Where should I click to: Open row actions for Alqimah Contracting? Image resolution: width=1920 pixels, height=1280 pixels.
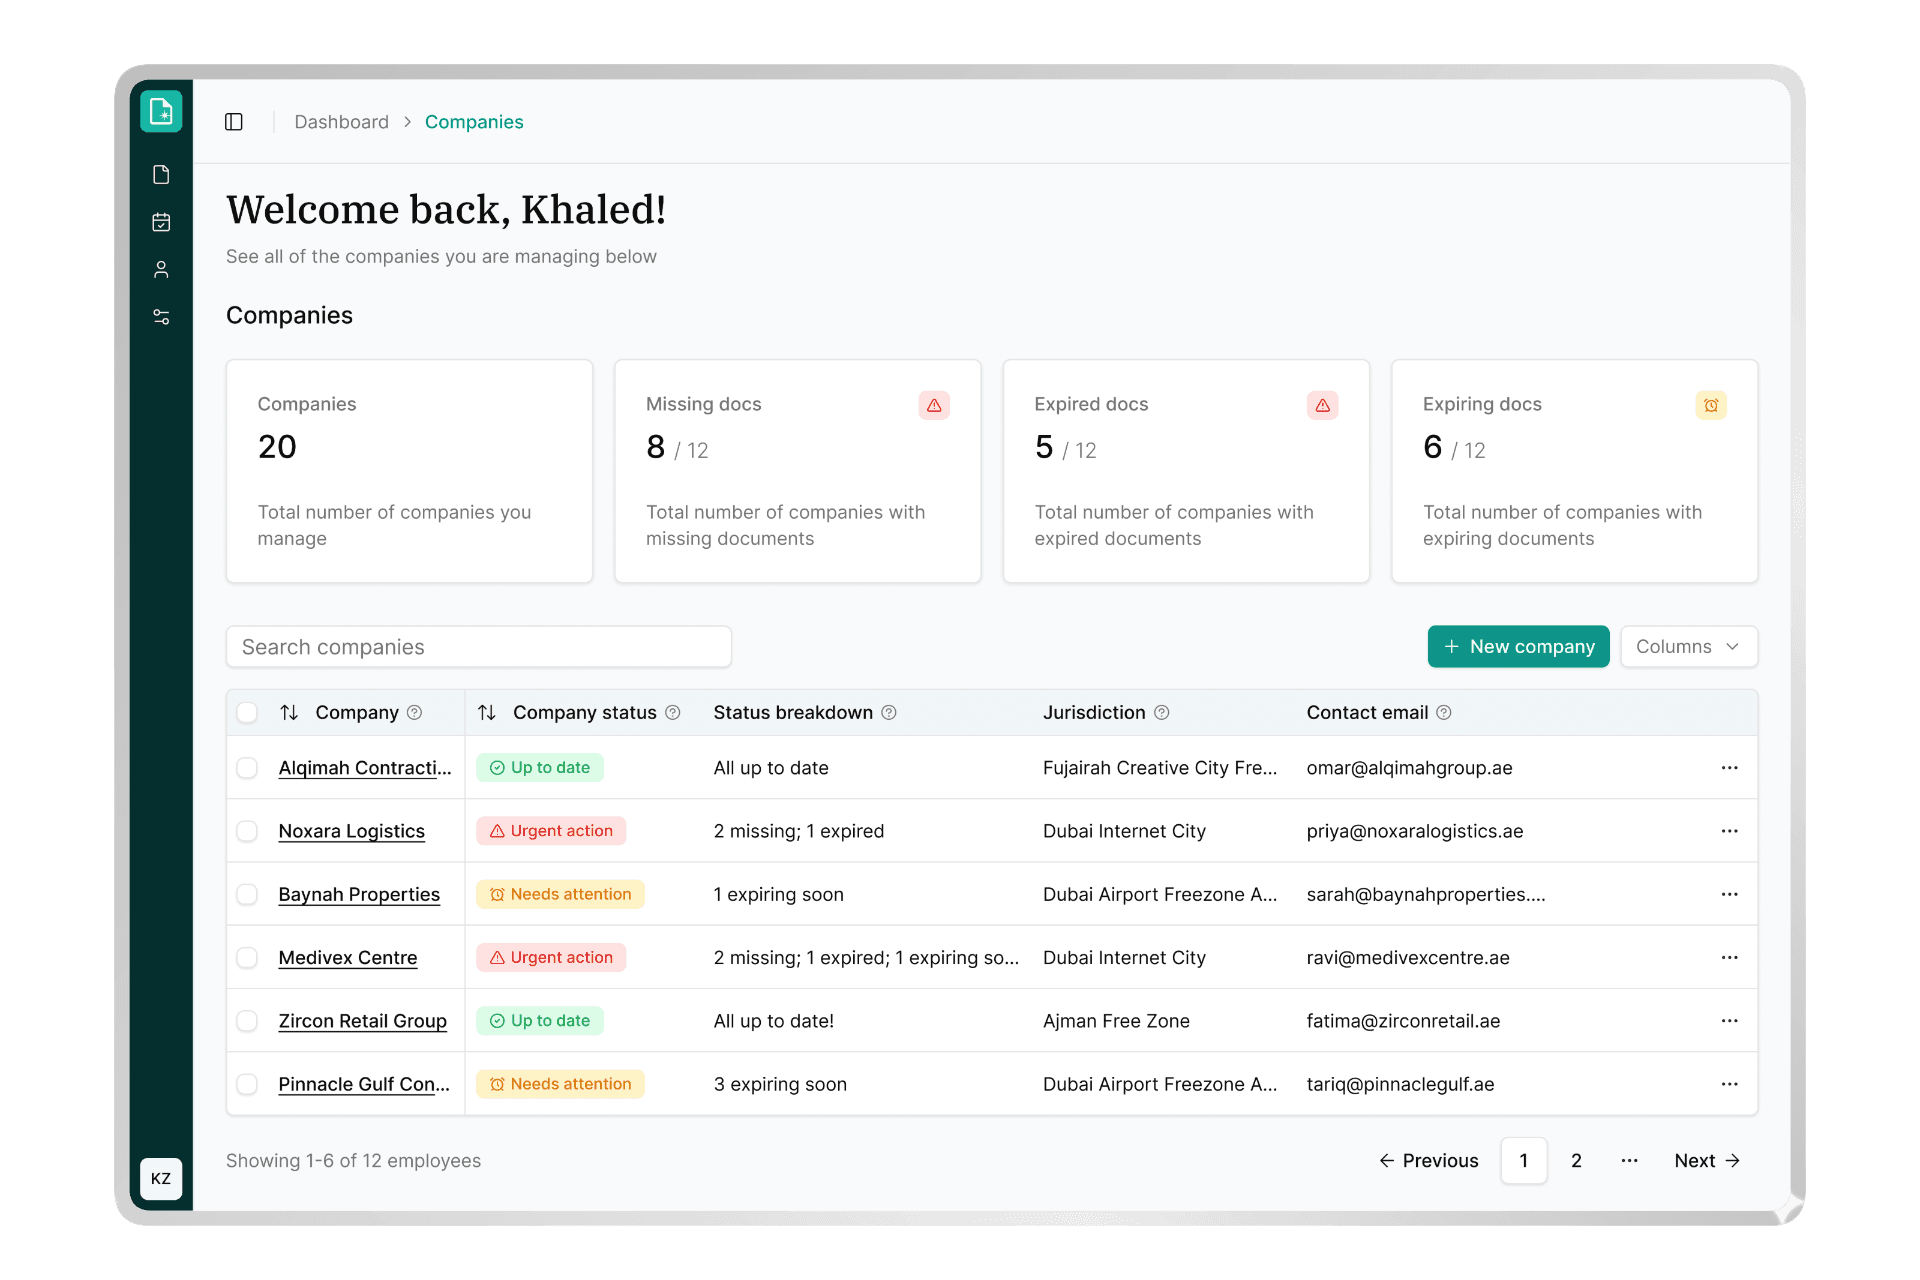(x=1729, y=767)
